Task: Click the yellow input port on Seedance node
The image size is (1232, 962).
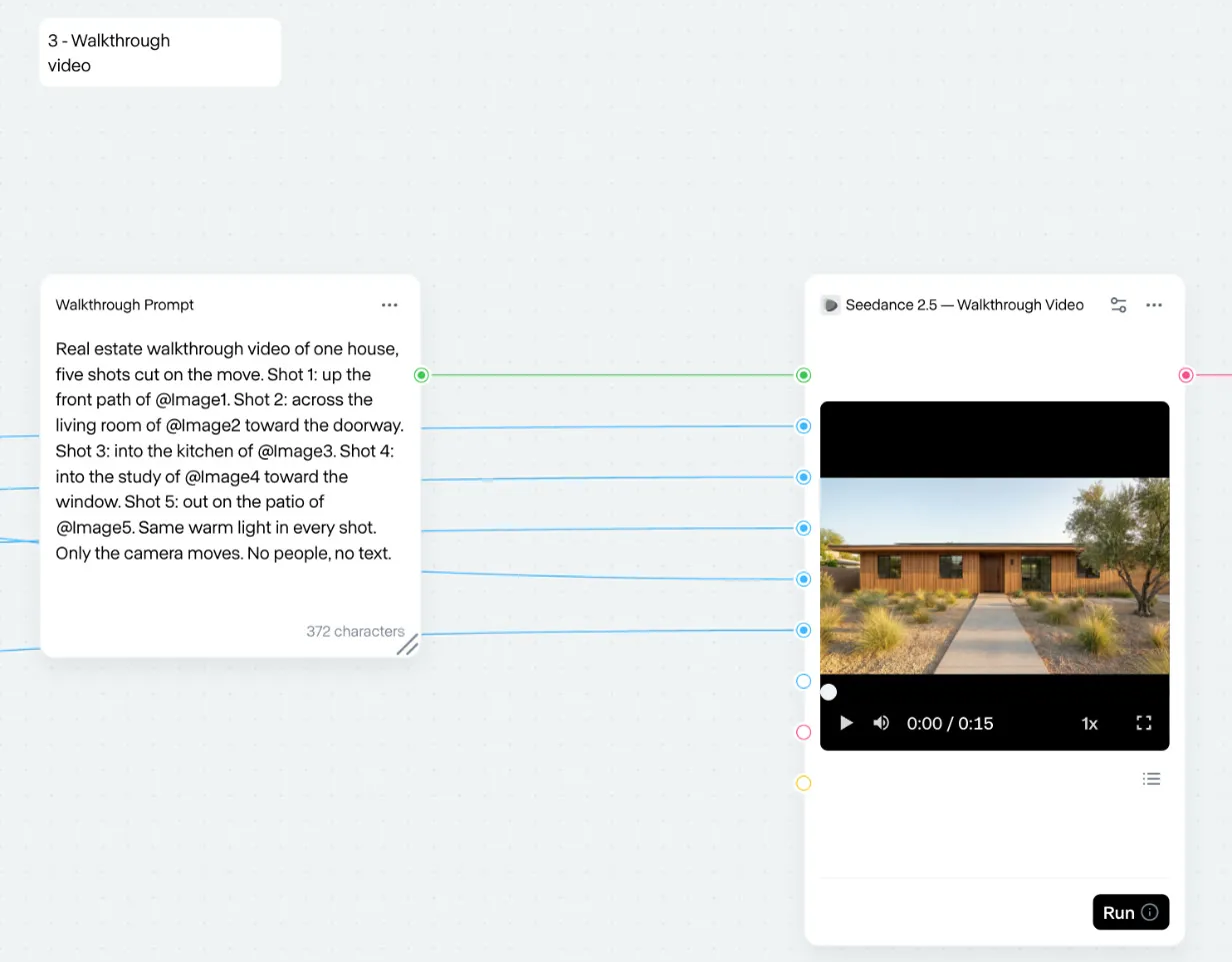Action: (x=803, y=783)
